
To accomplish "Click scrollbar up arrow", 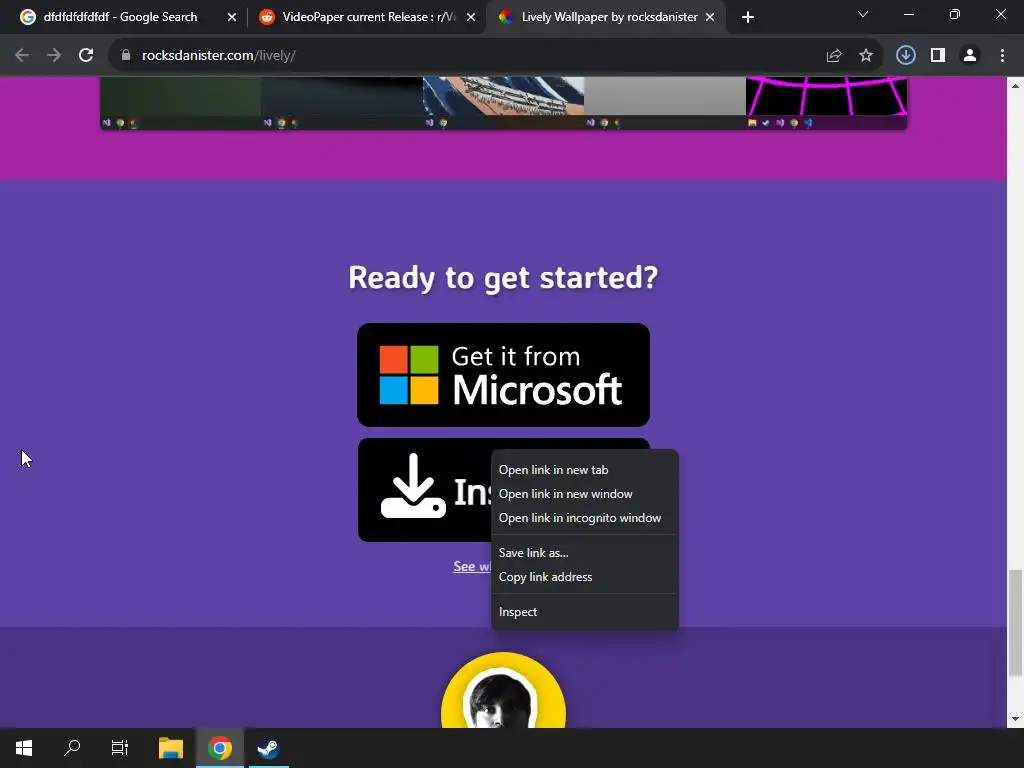I will click(1015, 86).
